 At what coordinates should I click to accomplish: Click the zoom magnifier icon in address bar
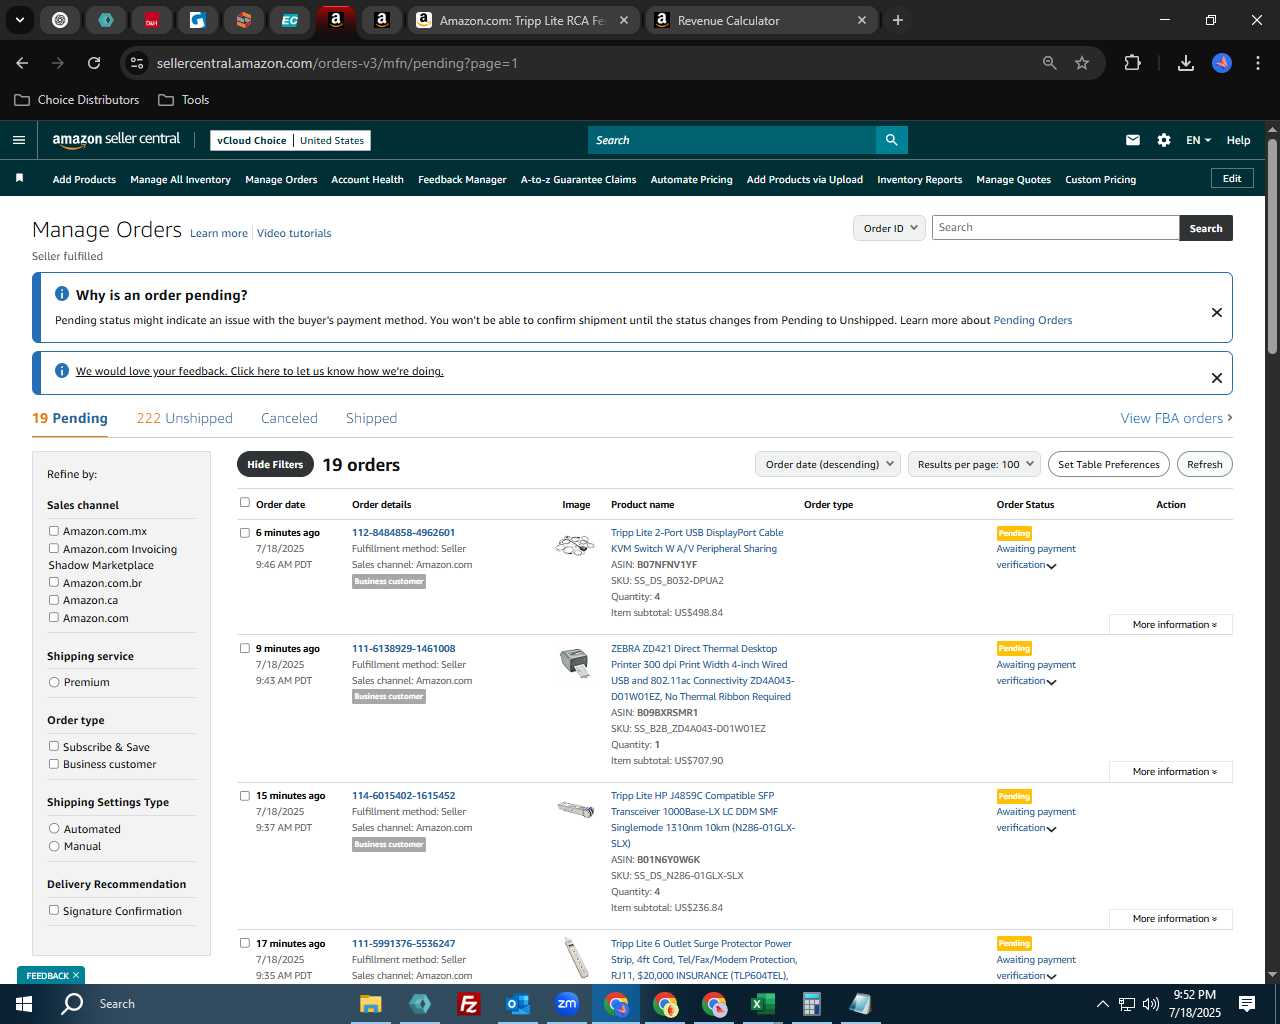click(x=1049, y=63)
